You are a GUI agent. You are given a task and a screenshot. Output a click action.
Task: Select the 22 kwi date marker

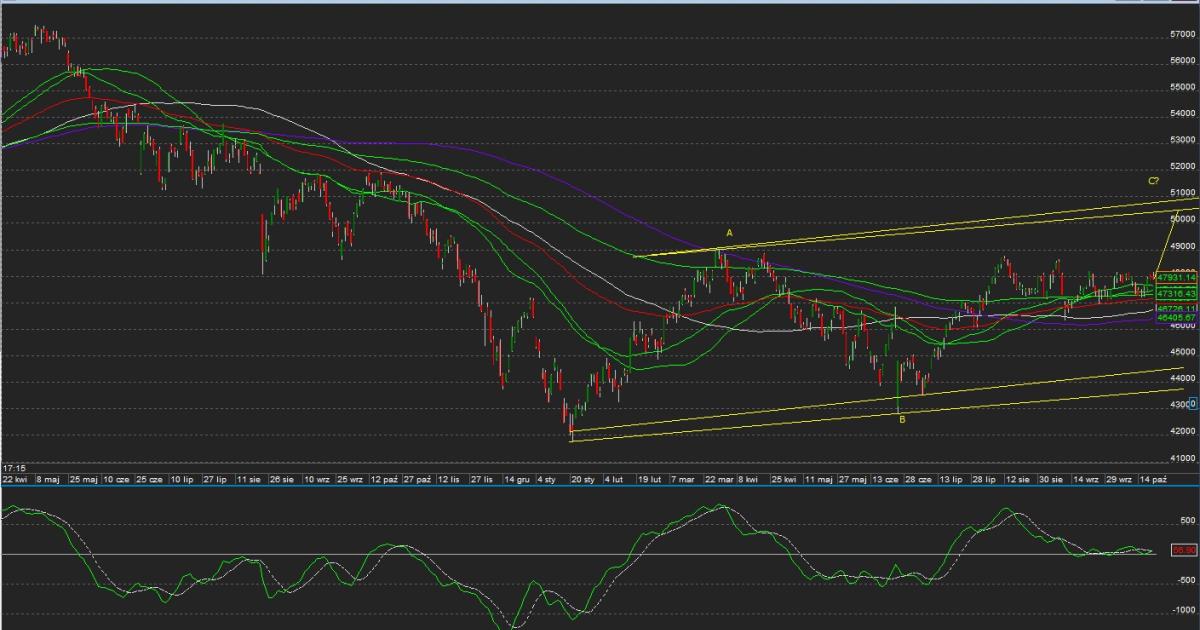pos(16,480)
